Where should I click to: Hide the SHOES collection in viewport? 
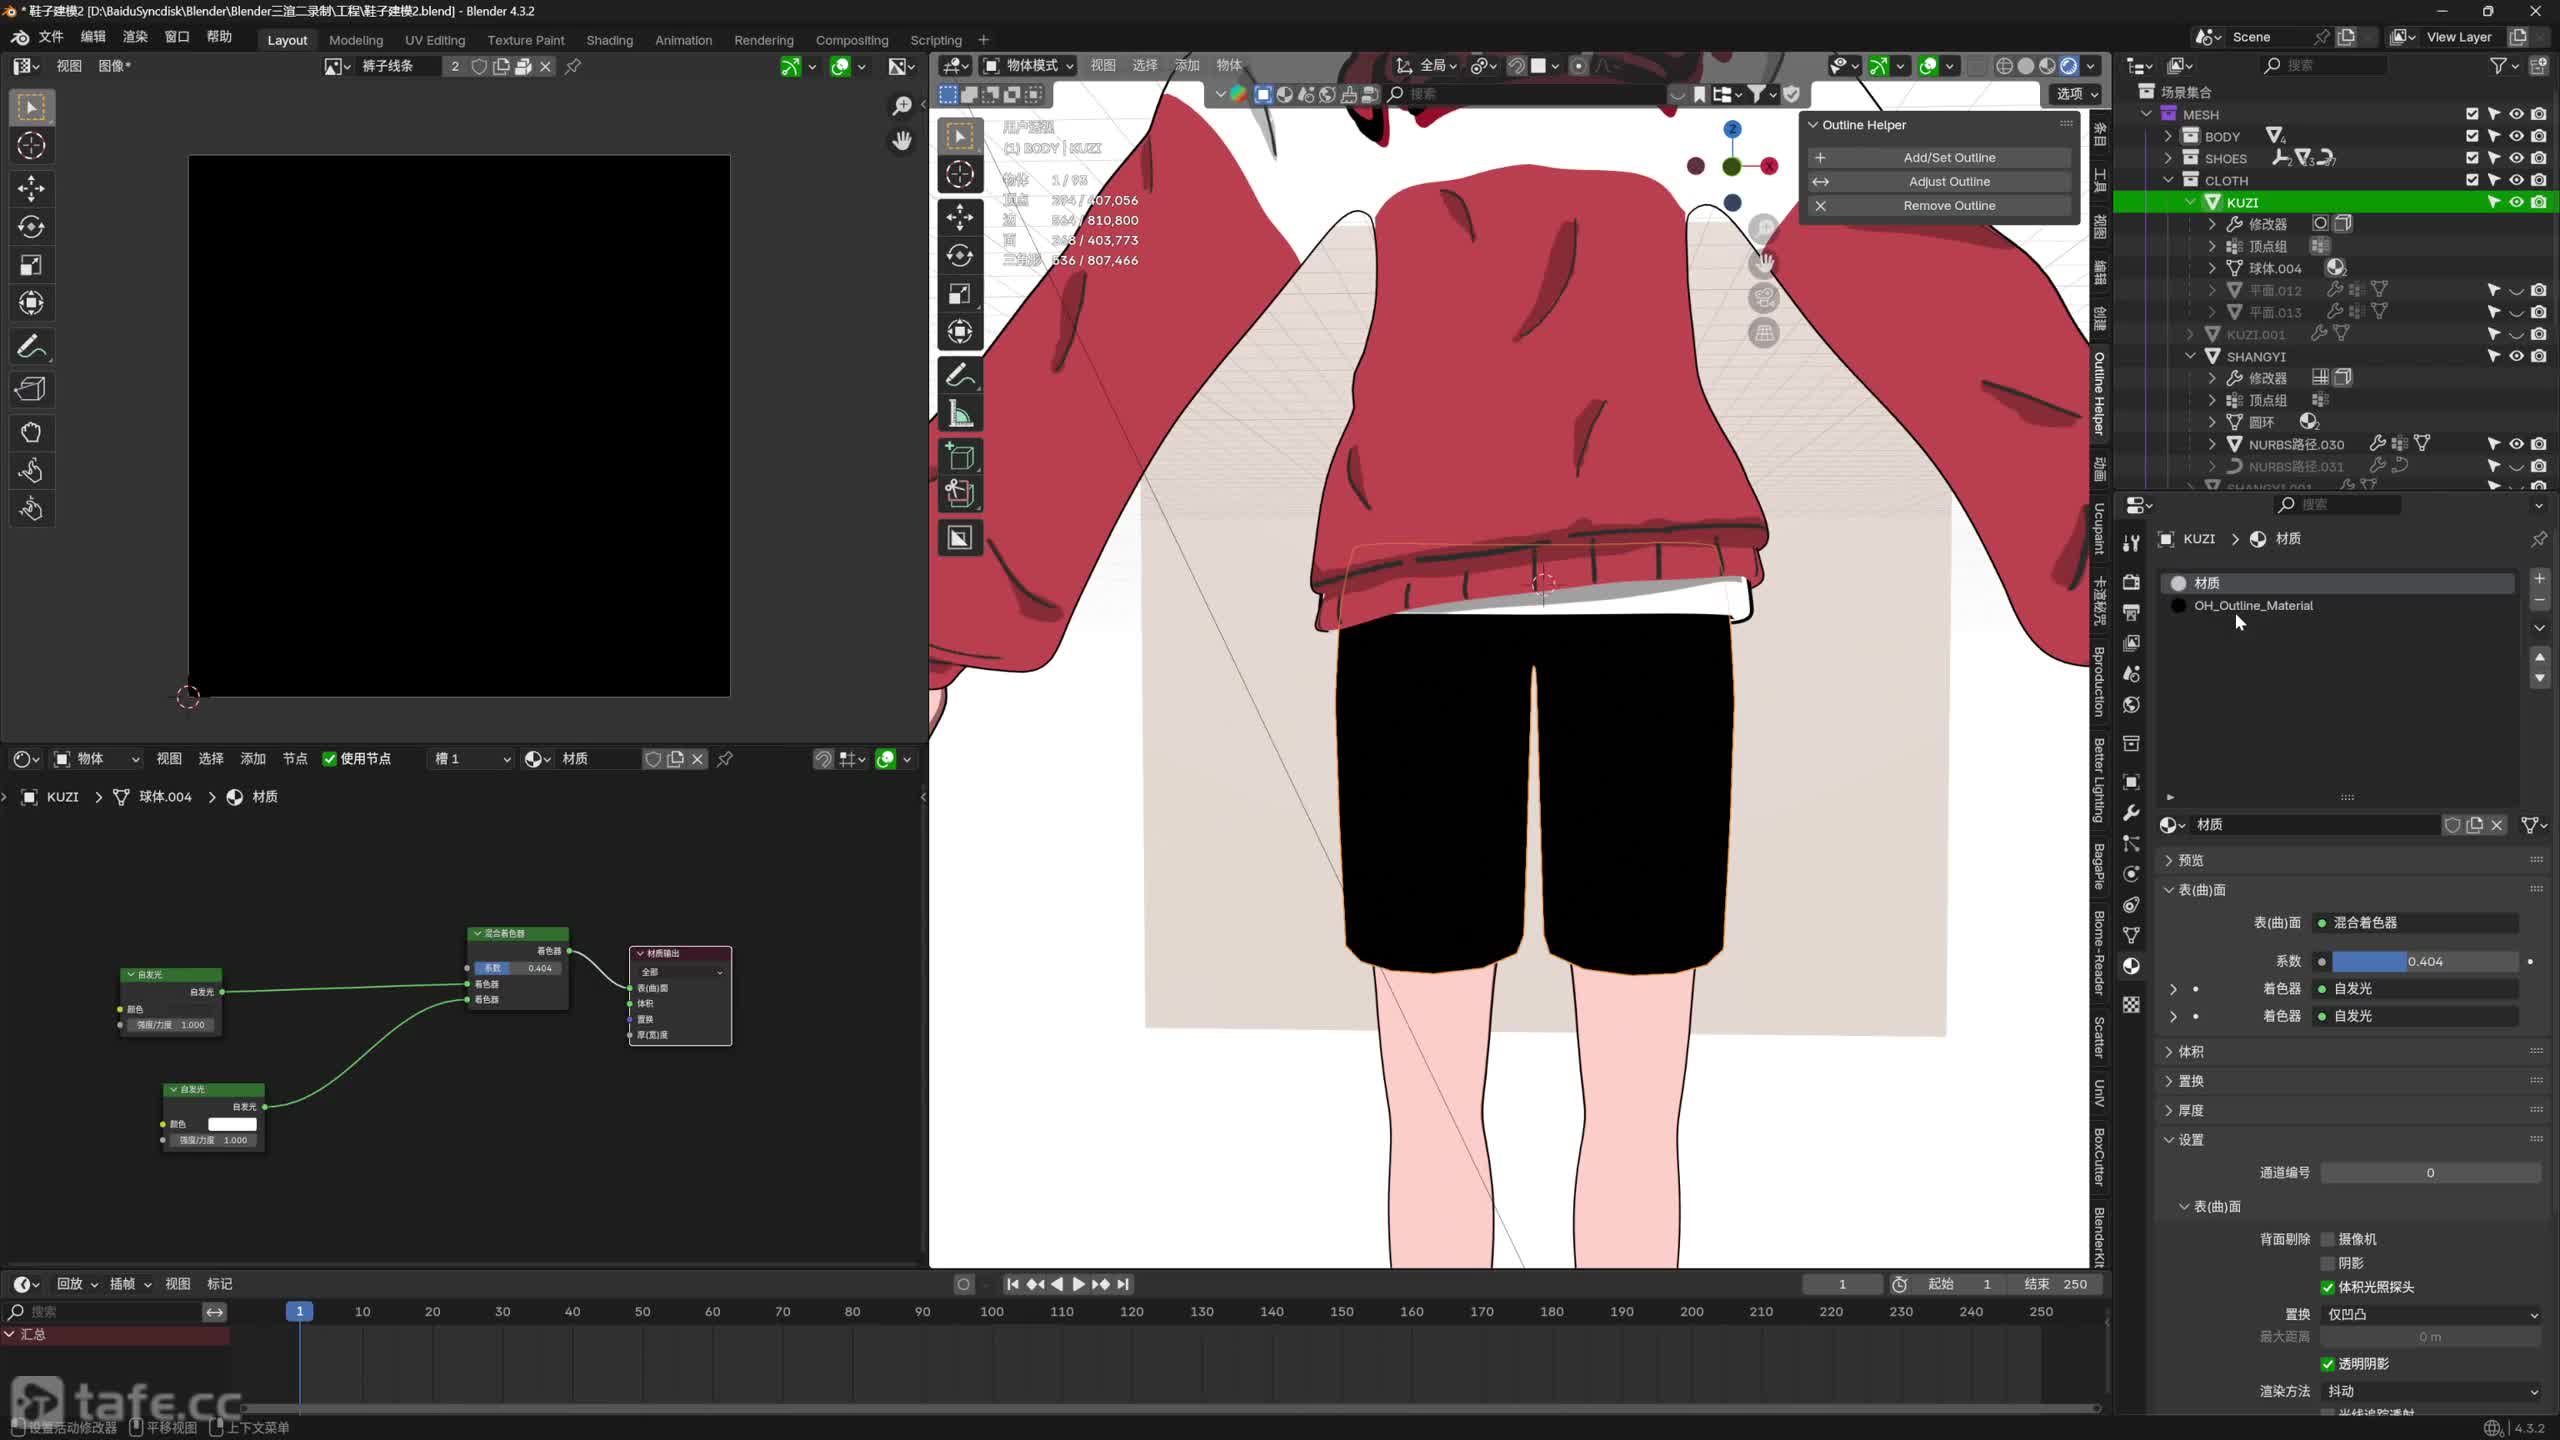click(x=2517, y=158)
